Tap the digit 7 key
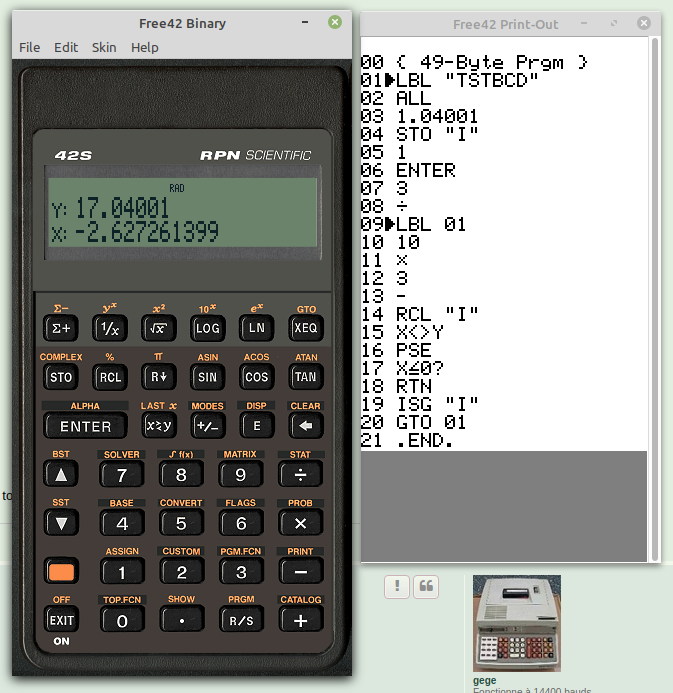 [x=122, y=475]
